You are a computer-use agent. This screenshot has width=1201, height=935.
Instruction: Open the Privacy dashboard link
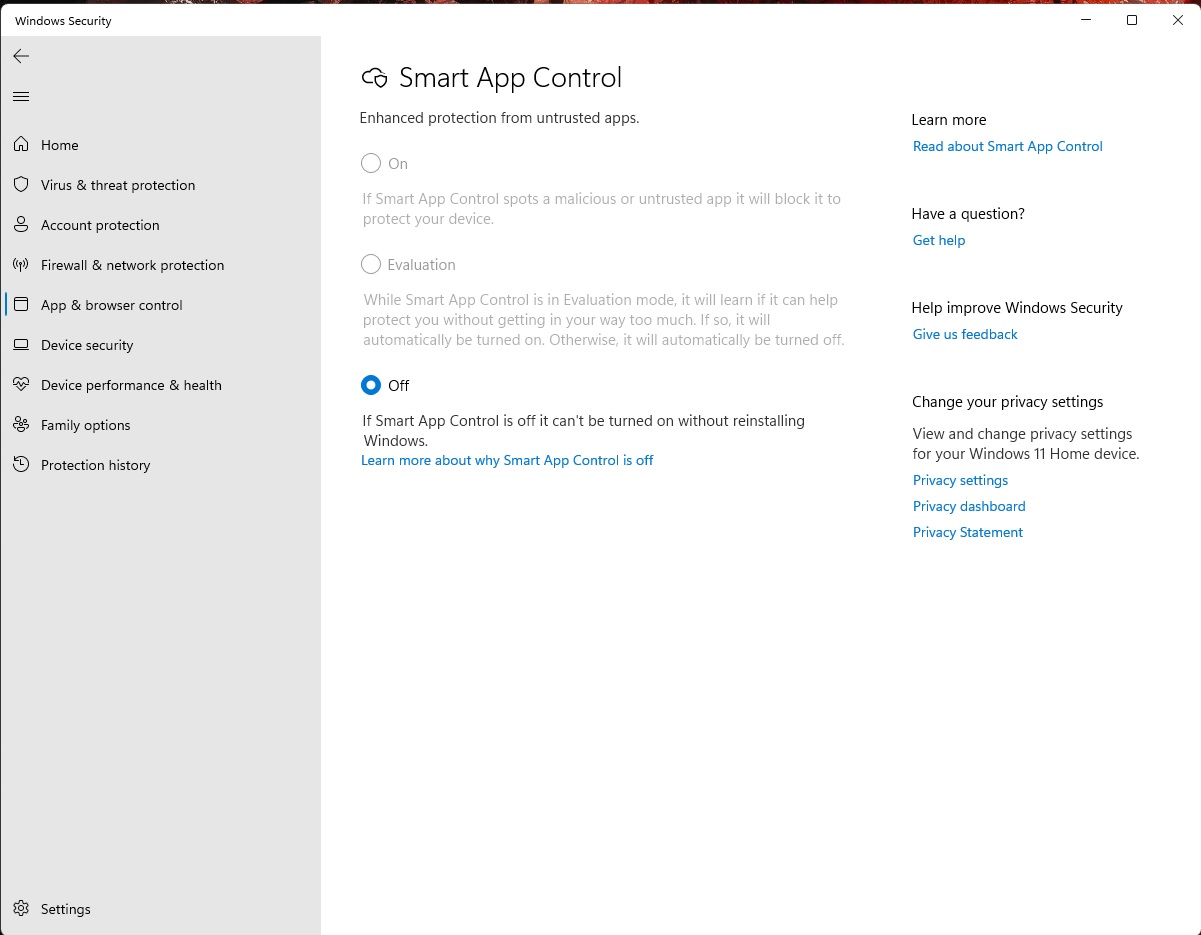pos(968,506)
